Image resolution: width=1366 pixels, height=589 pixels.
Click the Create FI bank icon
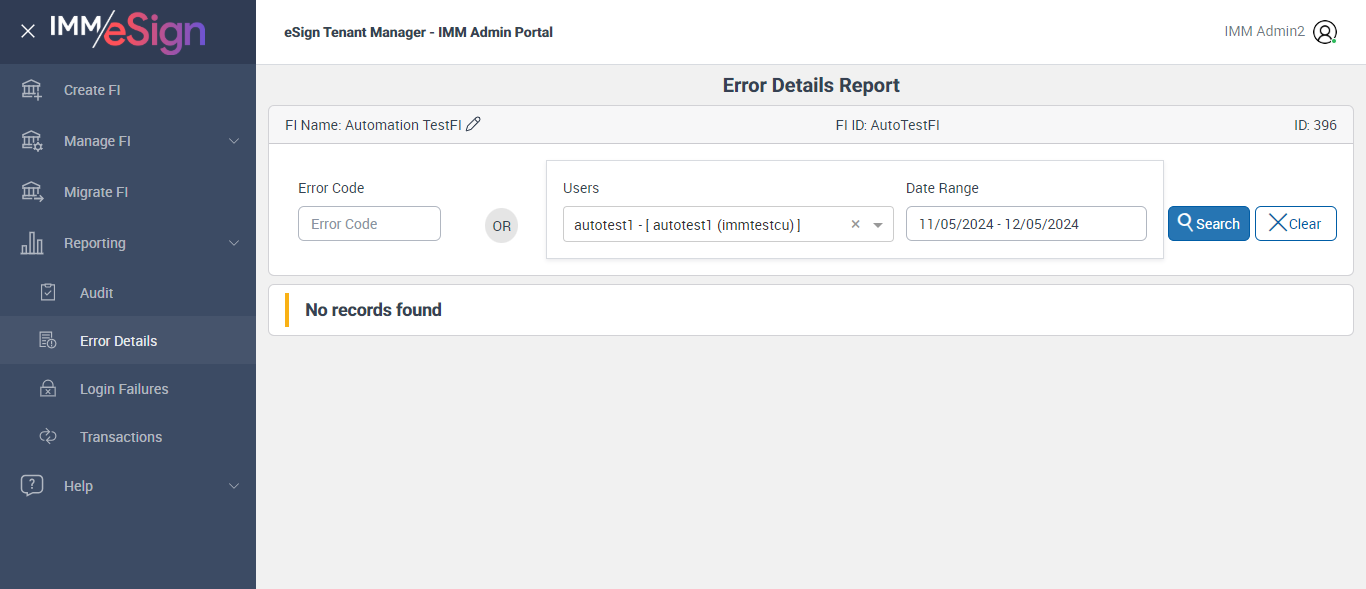[32, 90]
